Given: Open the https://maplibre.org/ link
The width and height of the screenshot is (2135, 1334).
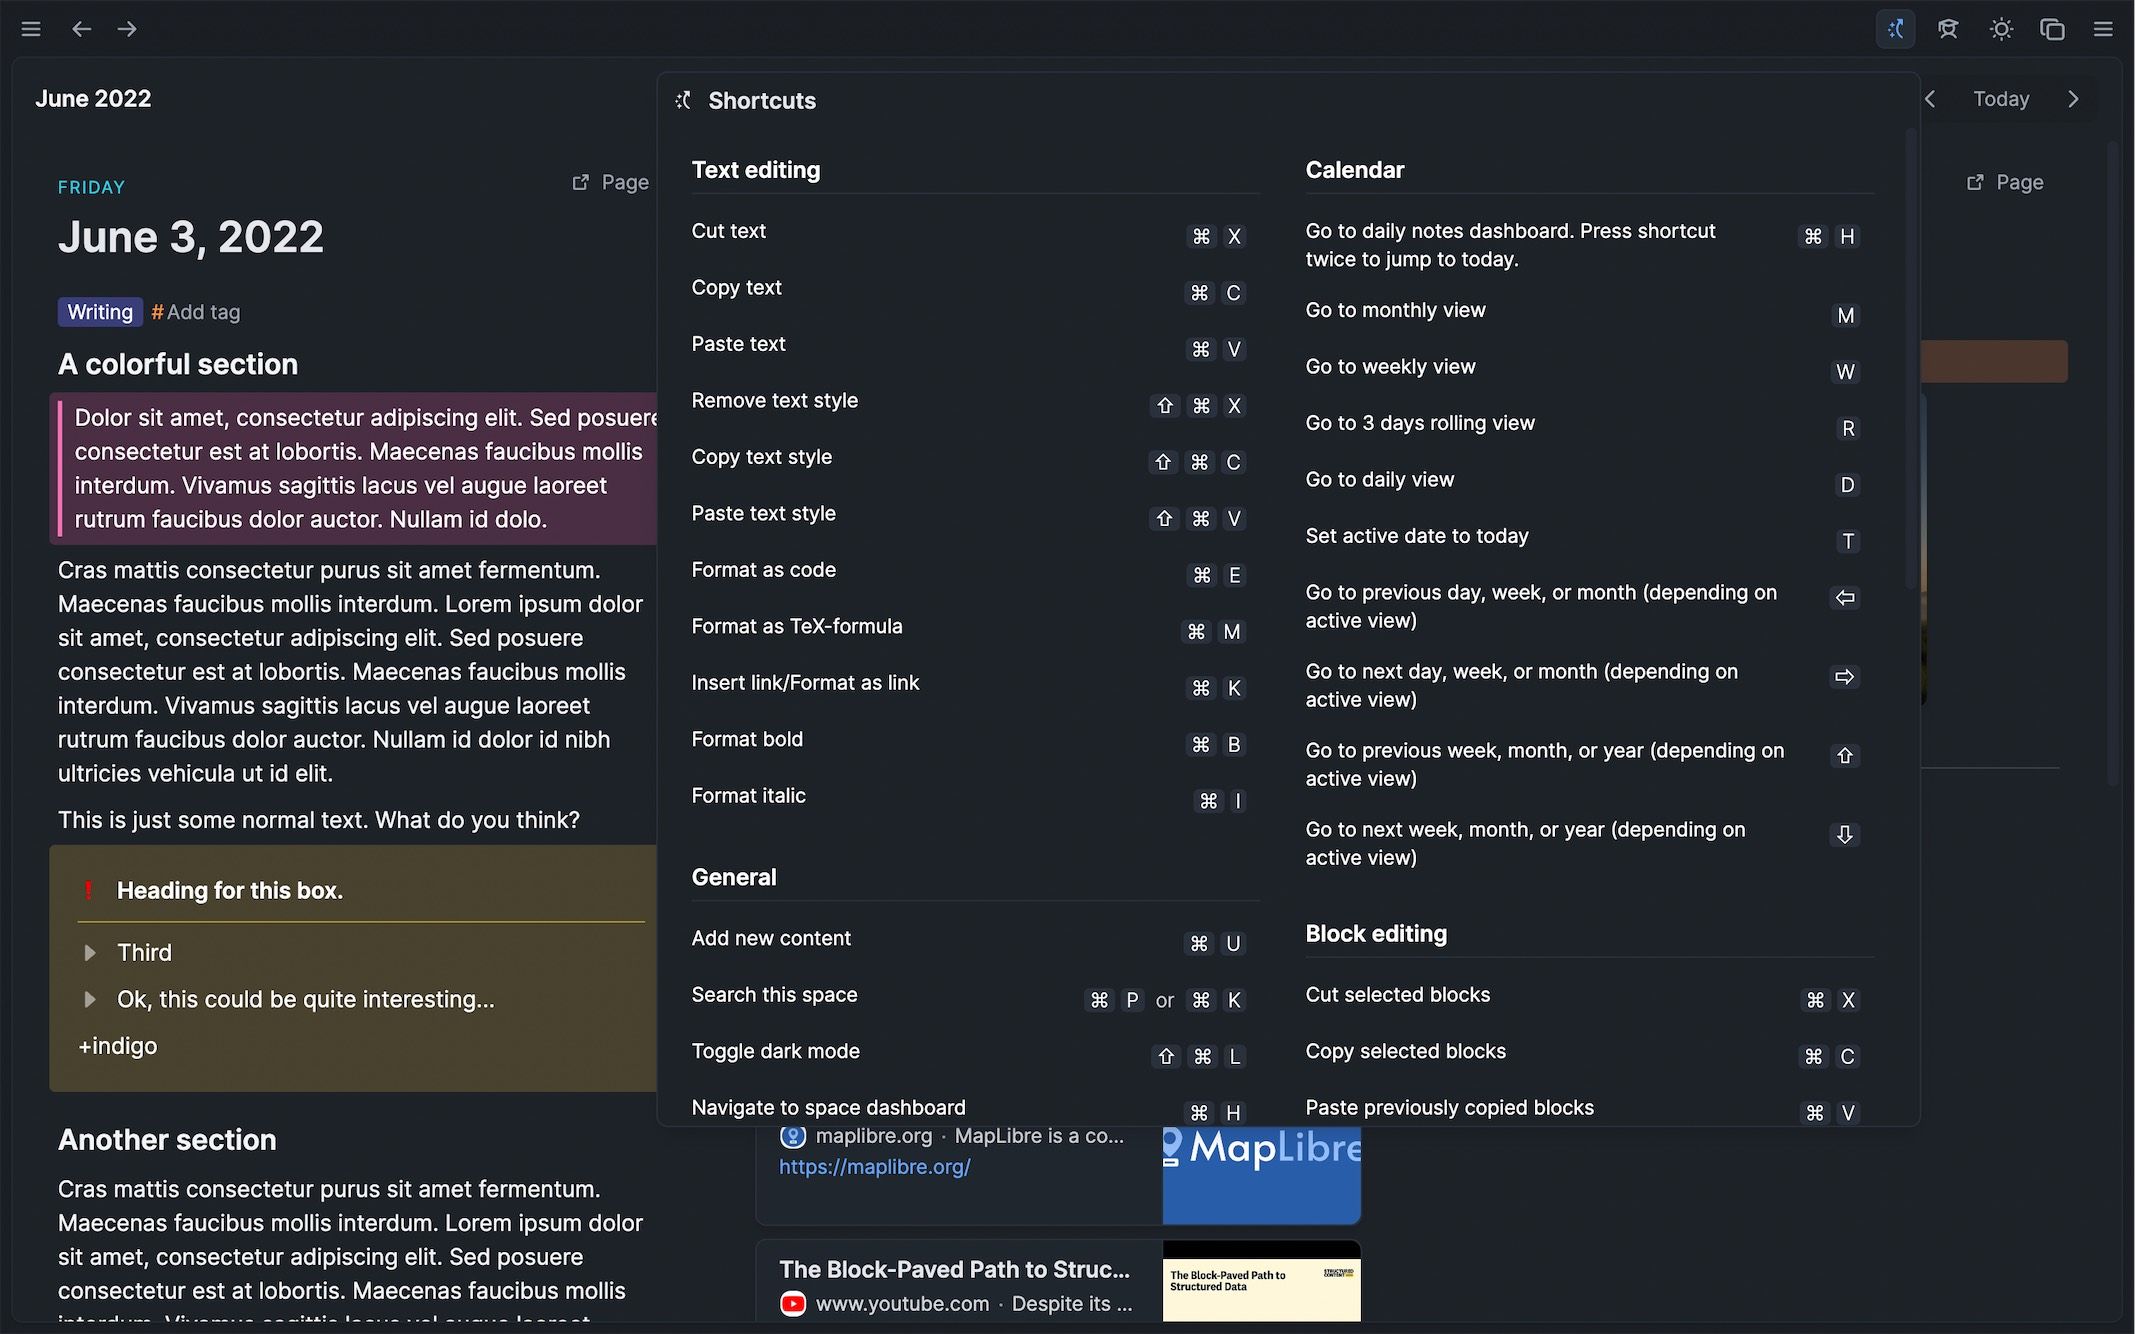Looking at the screenshot, I should tap(874, 1166).
